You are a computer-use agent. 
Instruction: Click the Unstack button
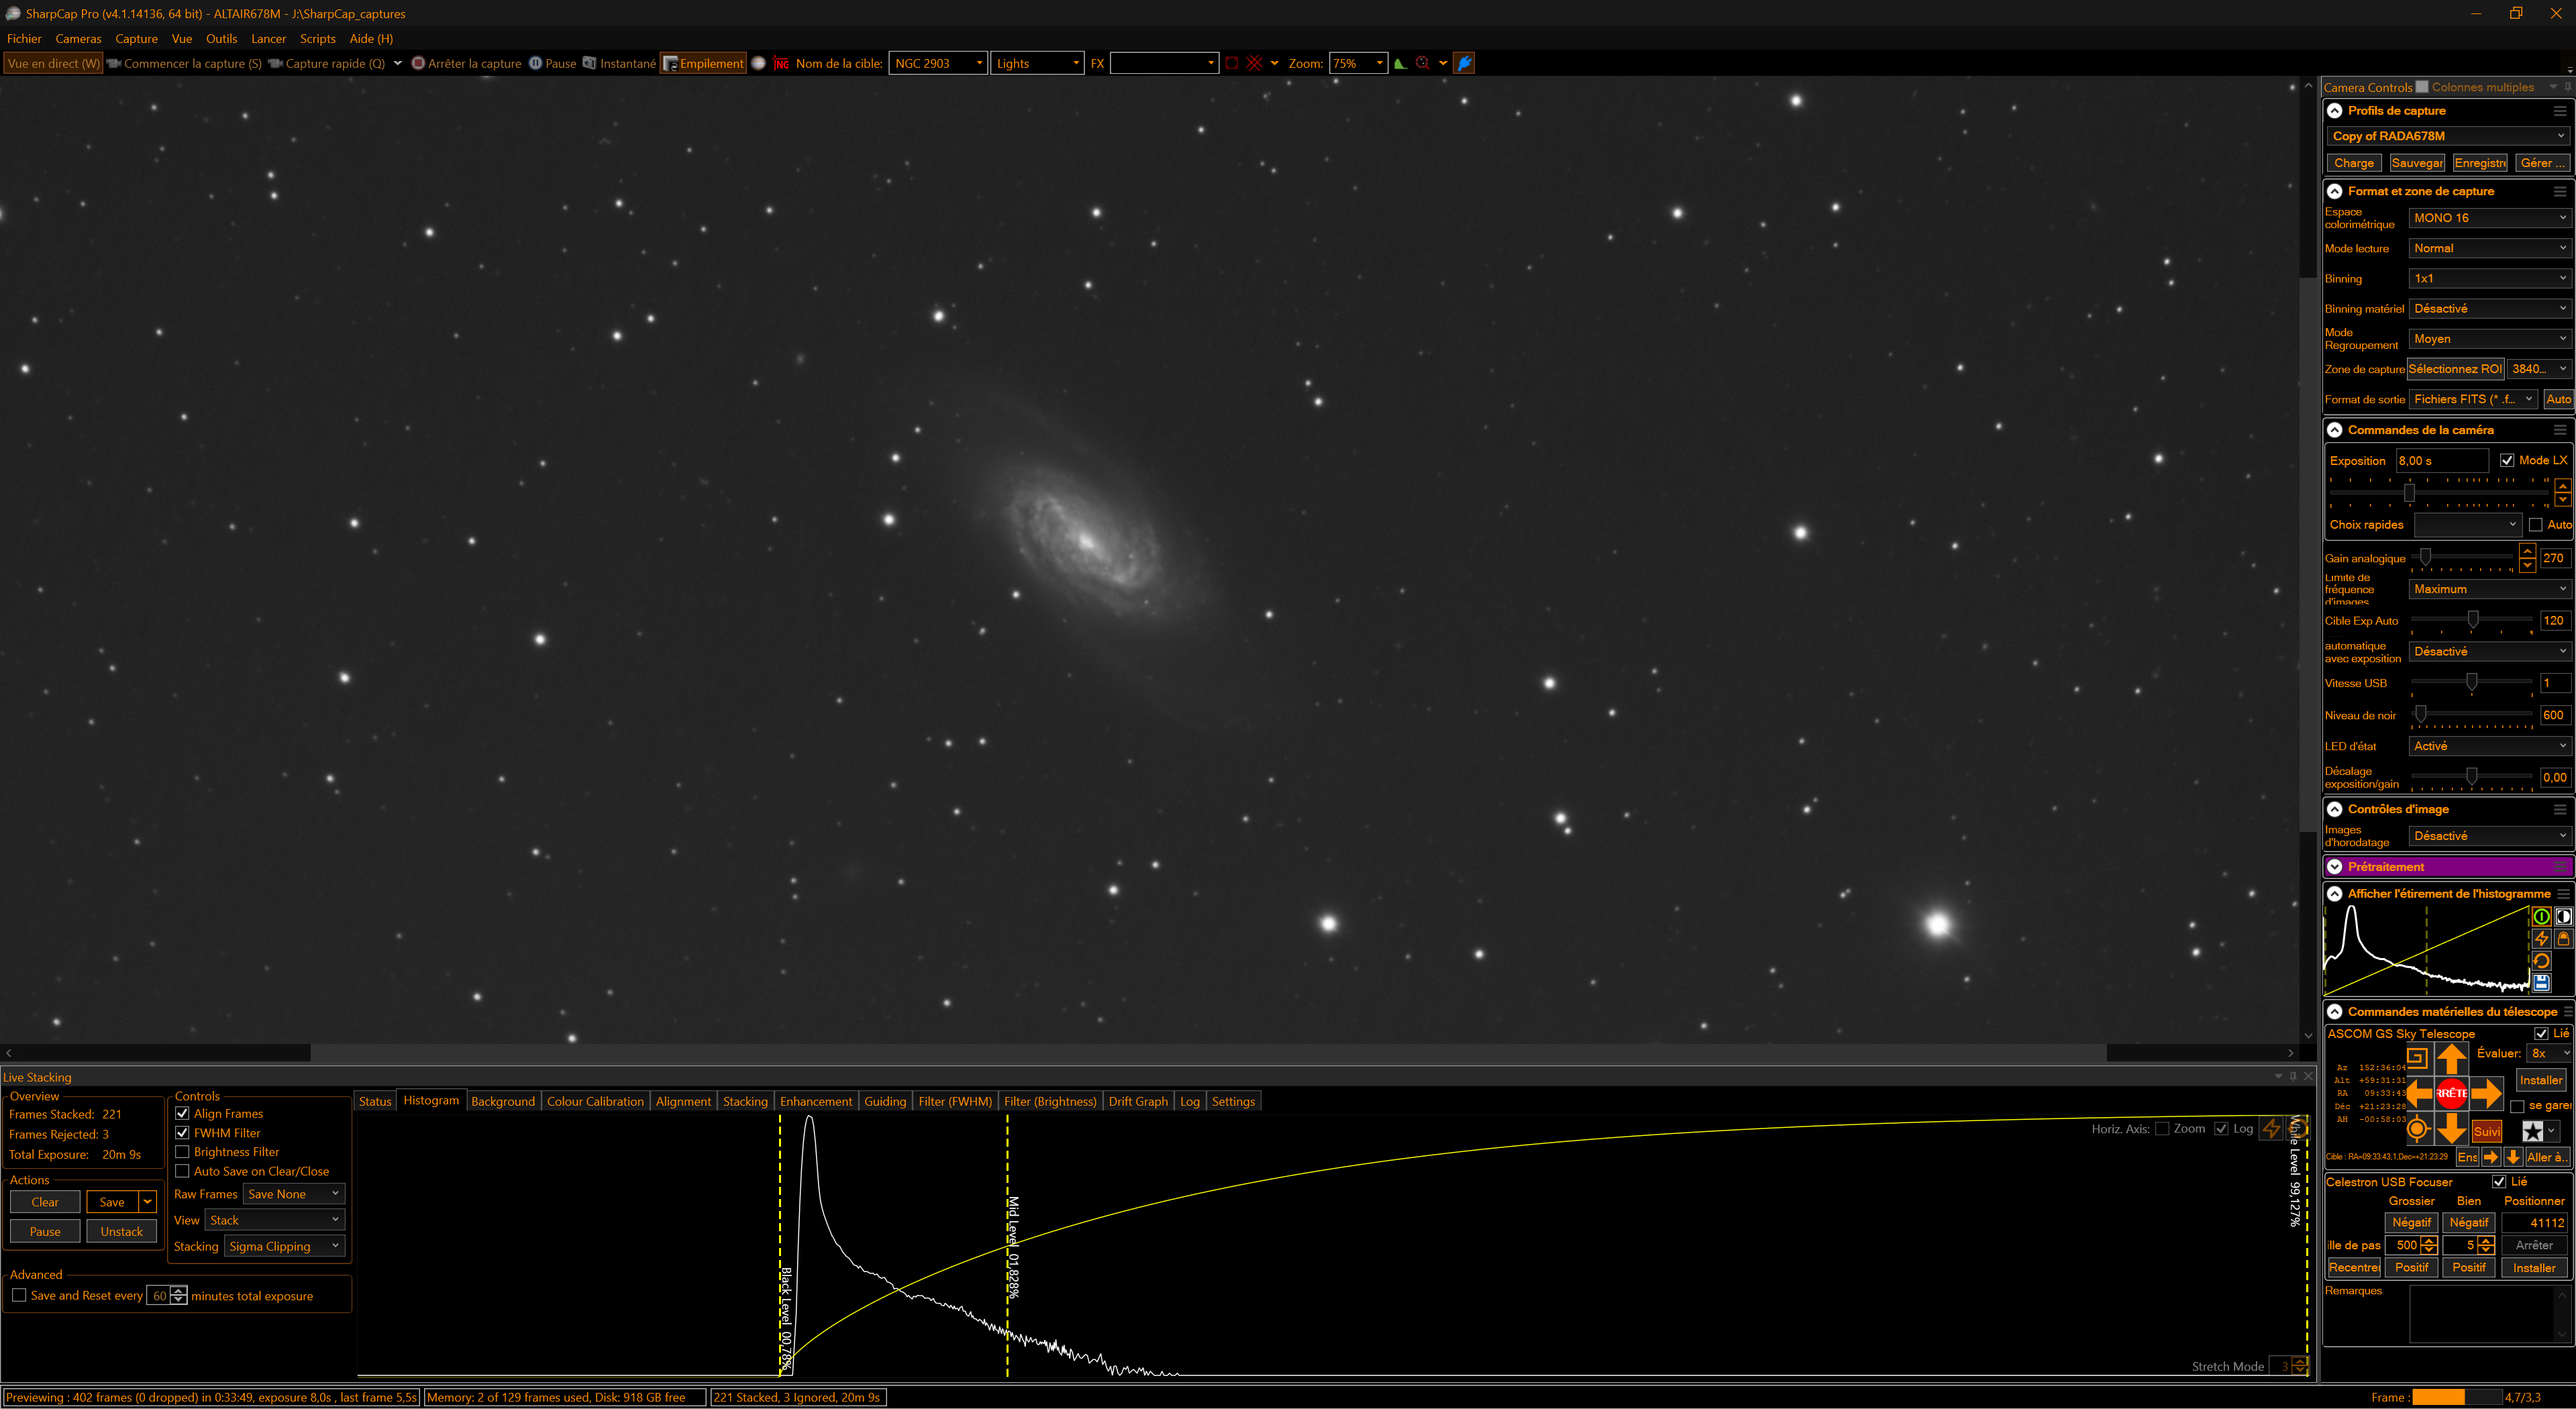(121, 1231)
